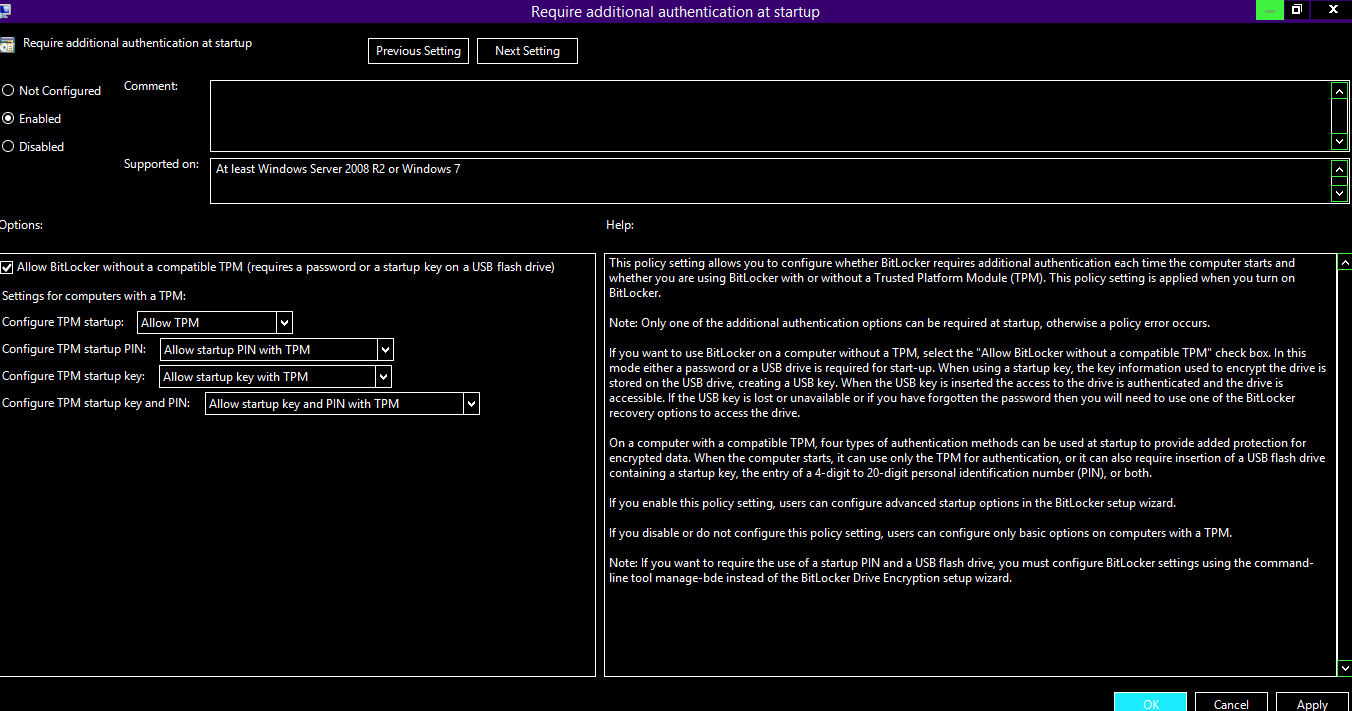The width and height of the screenshot is (1352, 711).
Task: Click the Cancel button
Action: [x=1231, y=702]
